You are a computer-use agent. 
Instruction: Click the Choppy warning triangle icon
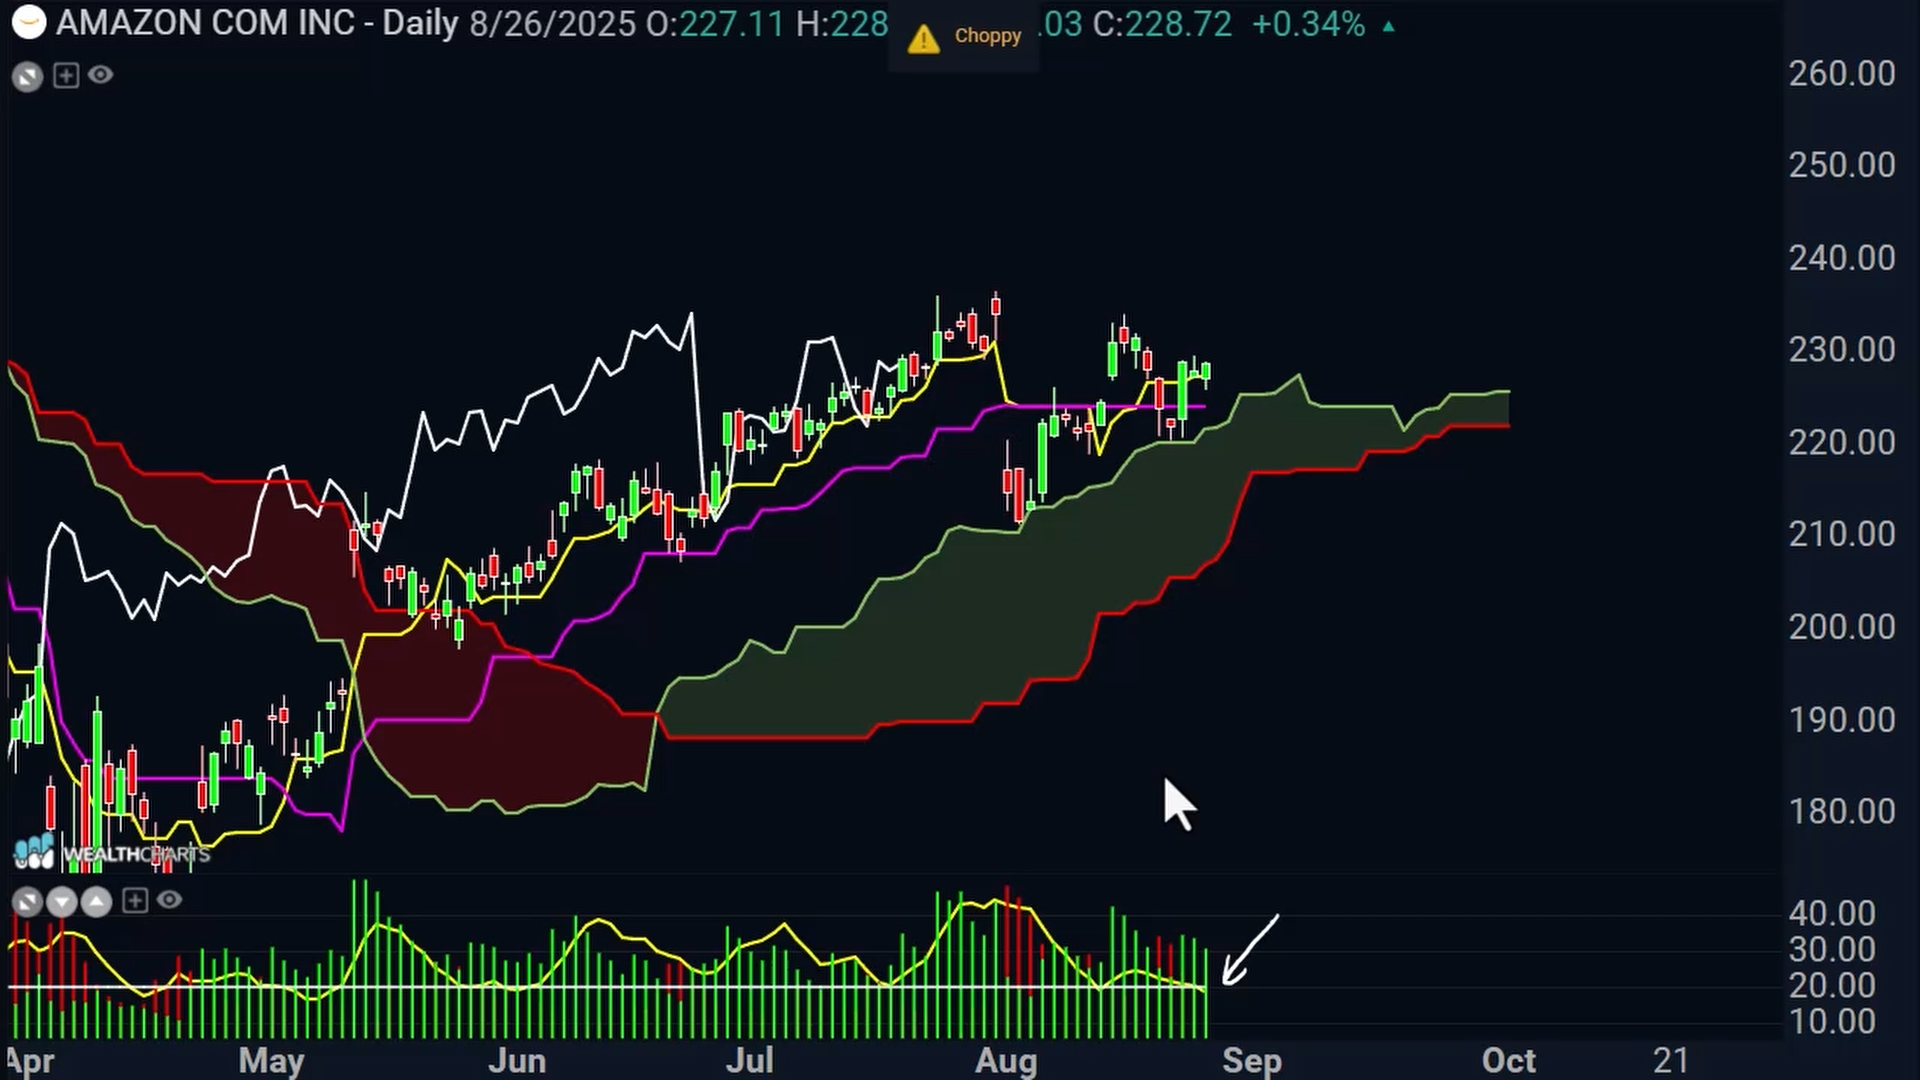pos(923,38)
